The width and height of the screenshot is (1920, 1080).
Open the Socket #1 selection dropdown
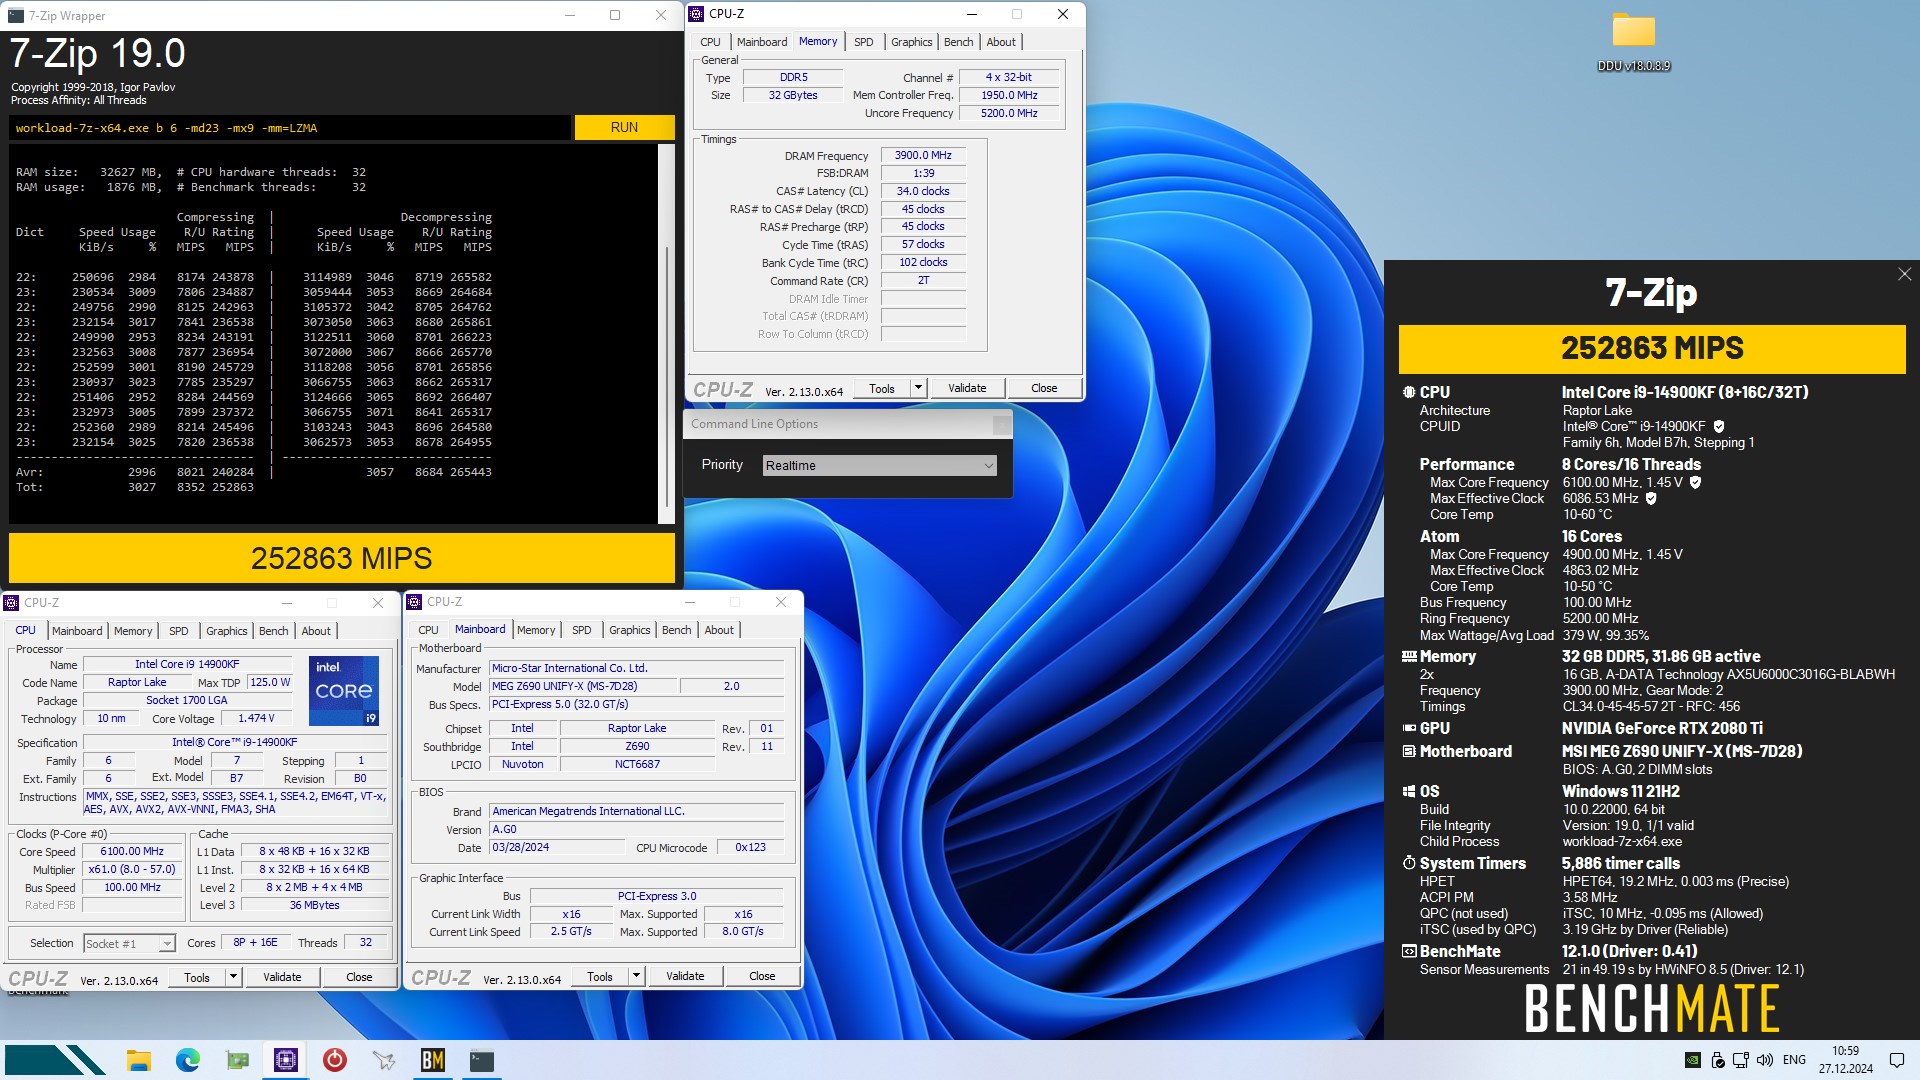[129, 944]
